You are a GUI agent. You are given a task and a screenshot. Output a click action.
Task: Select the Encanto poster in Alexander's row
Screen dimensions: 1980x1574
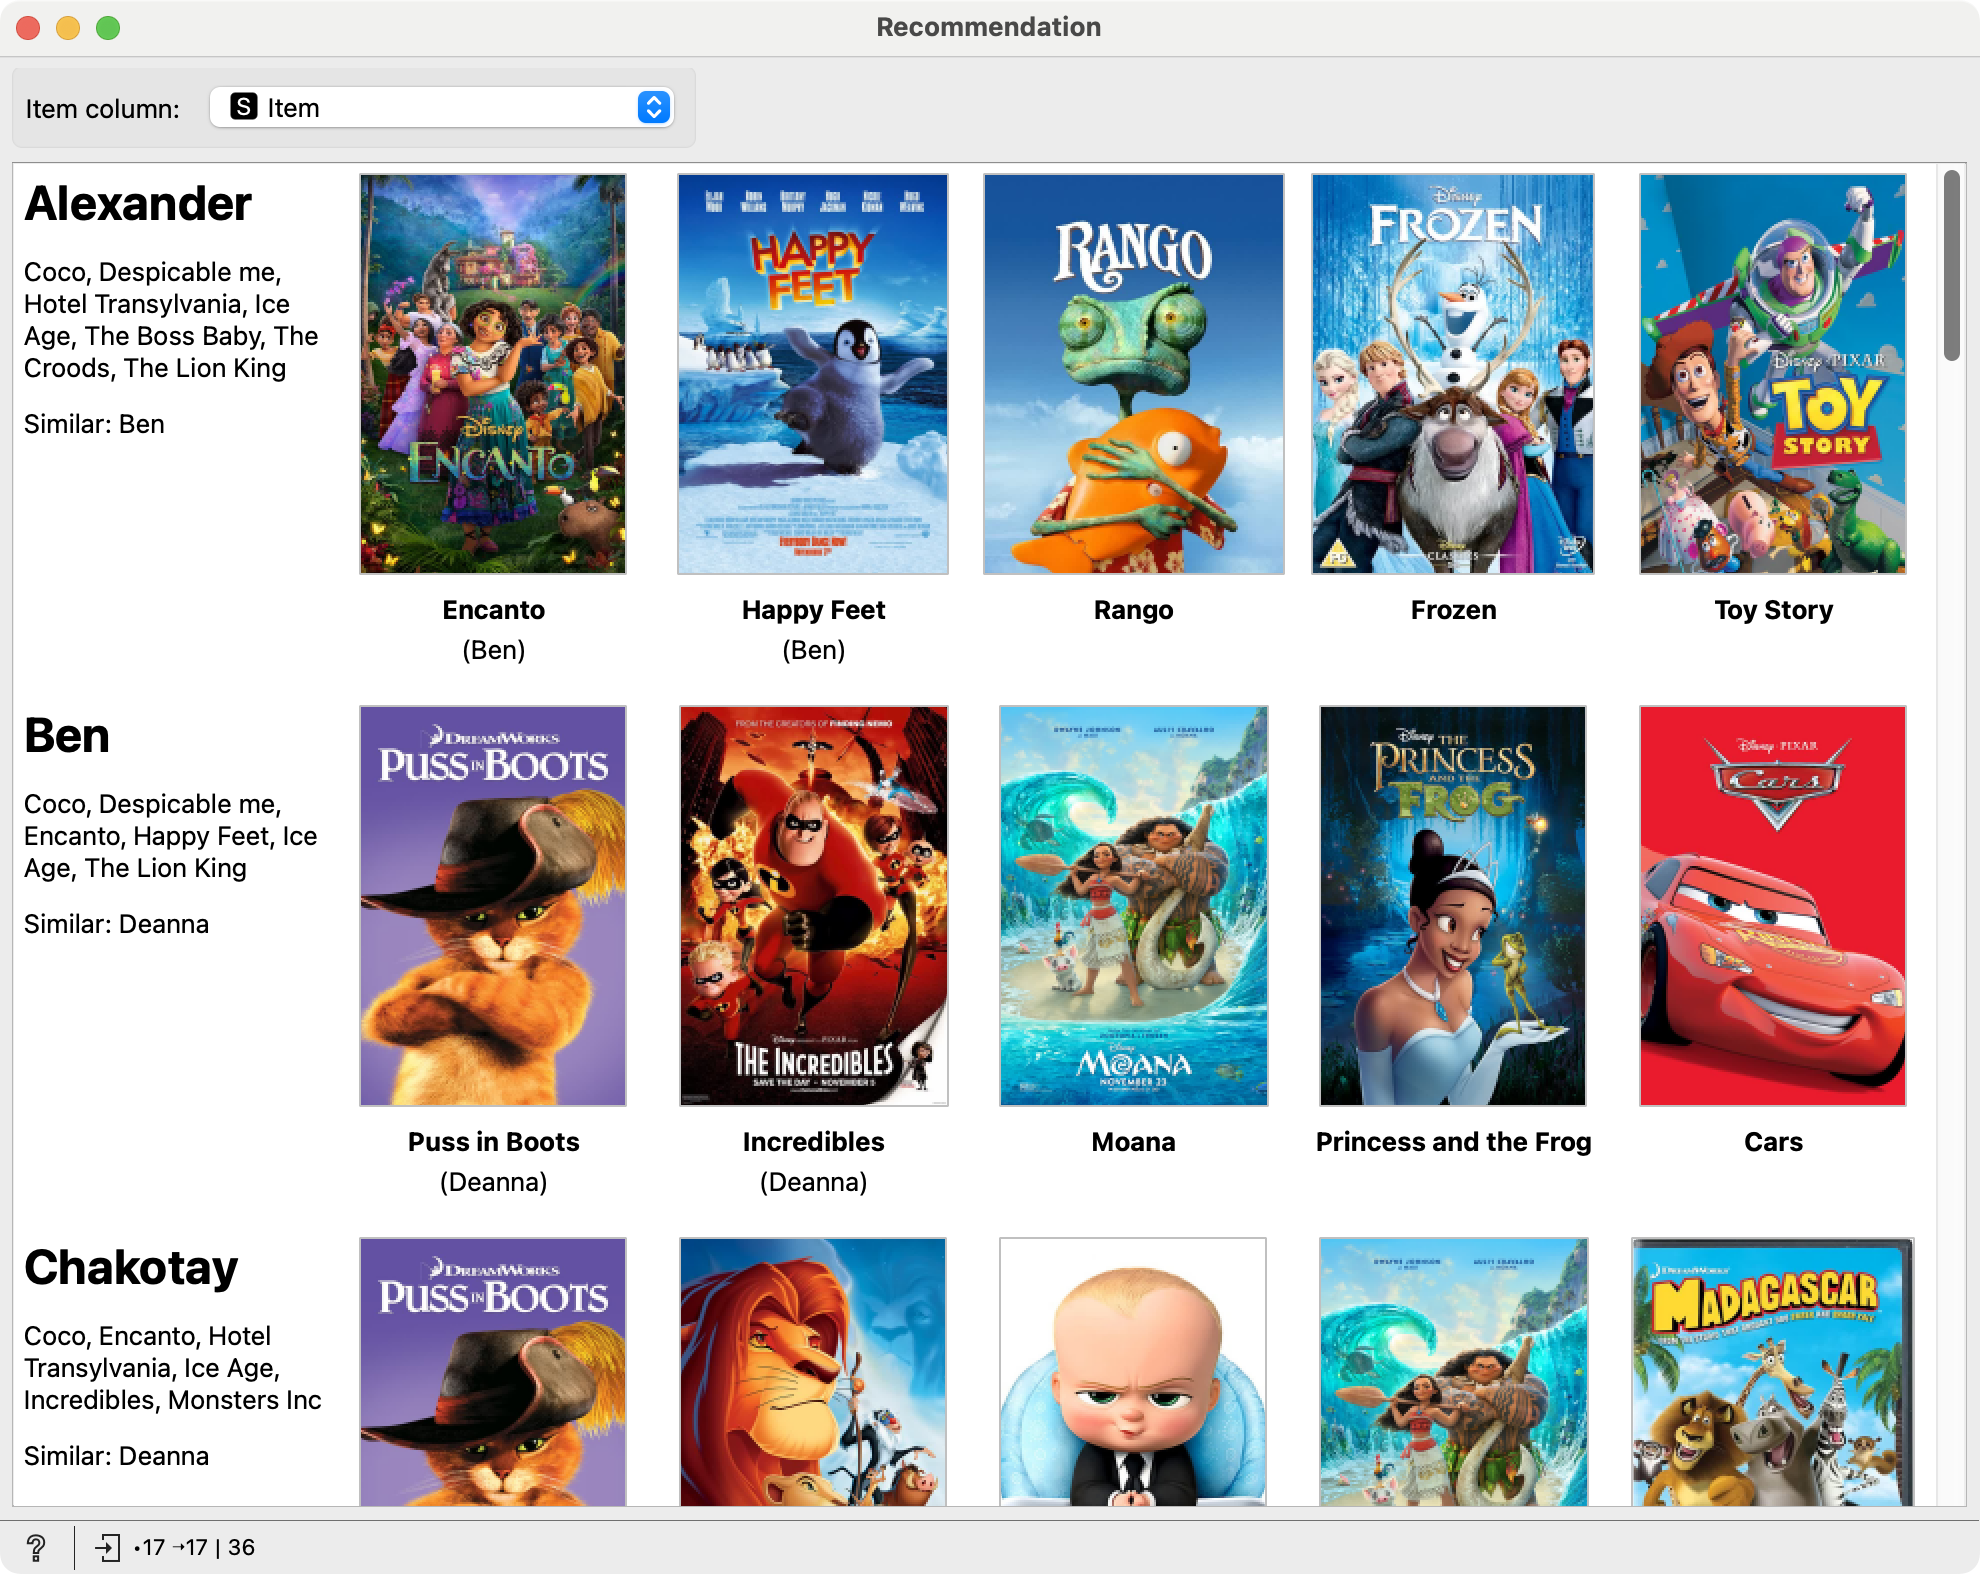point(493,374)
